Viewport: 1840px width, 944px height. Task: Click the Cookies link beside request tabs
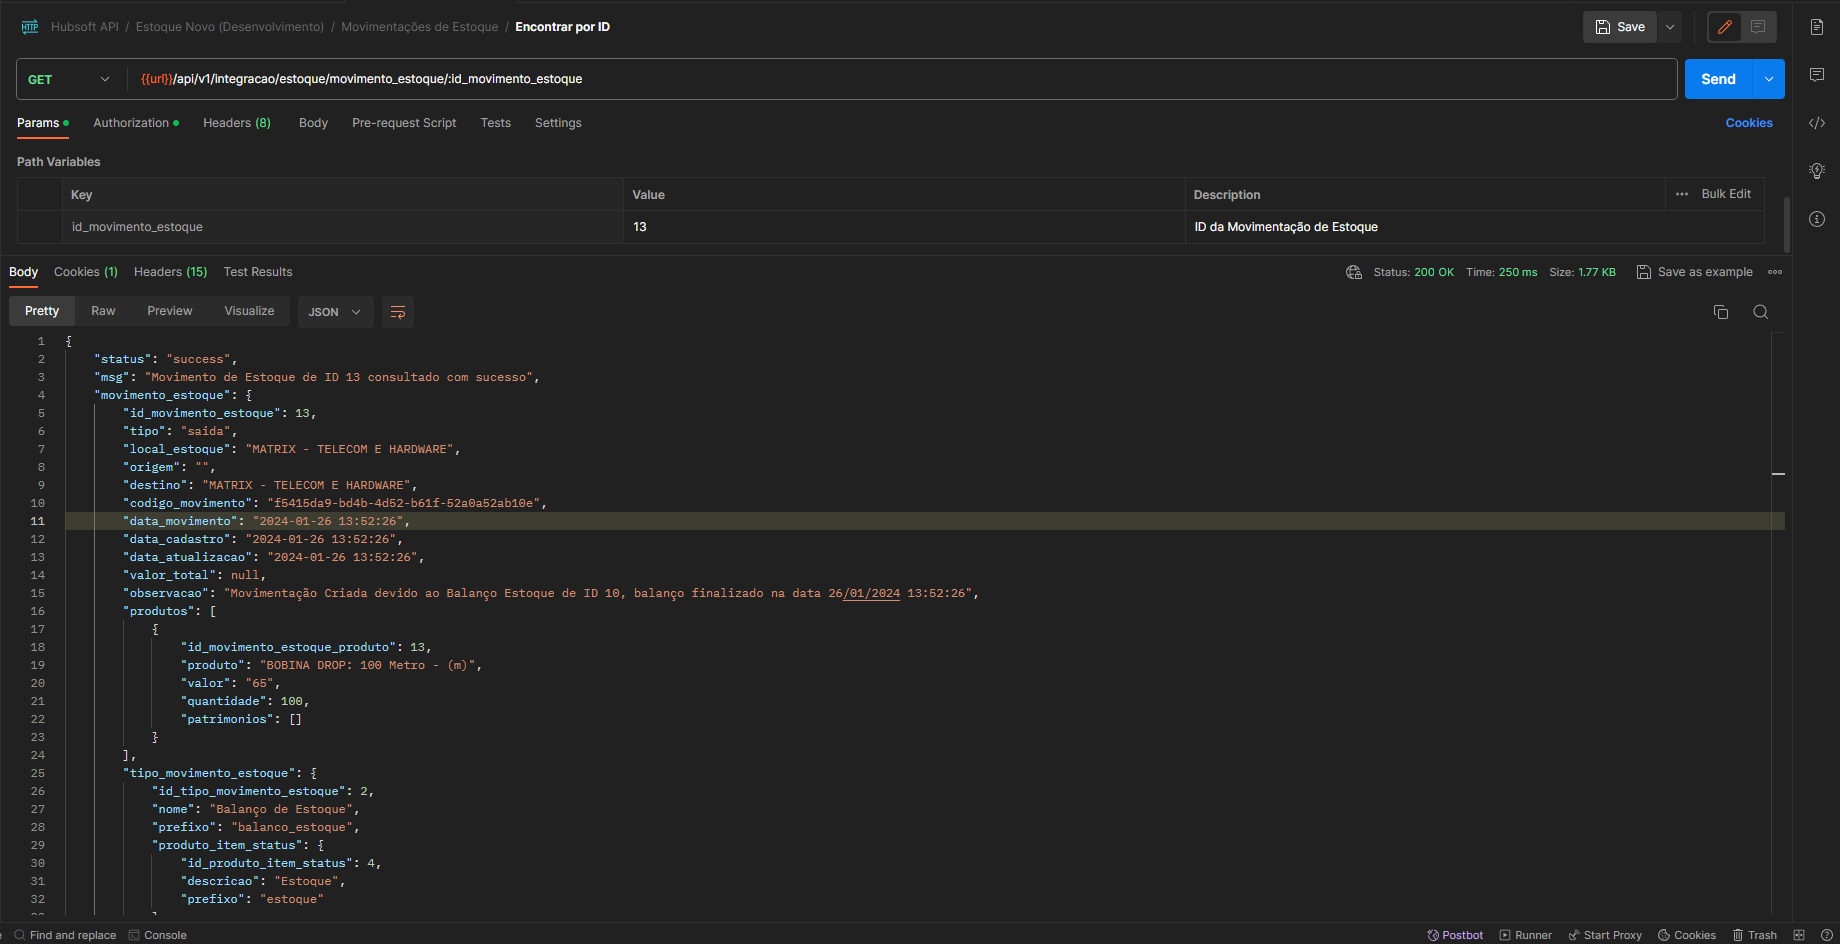click(x=1749, y=123)
